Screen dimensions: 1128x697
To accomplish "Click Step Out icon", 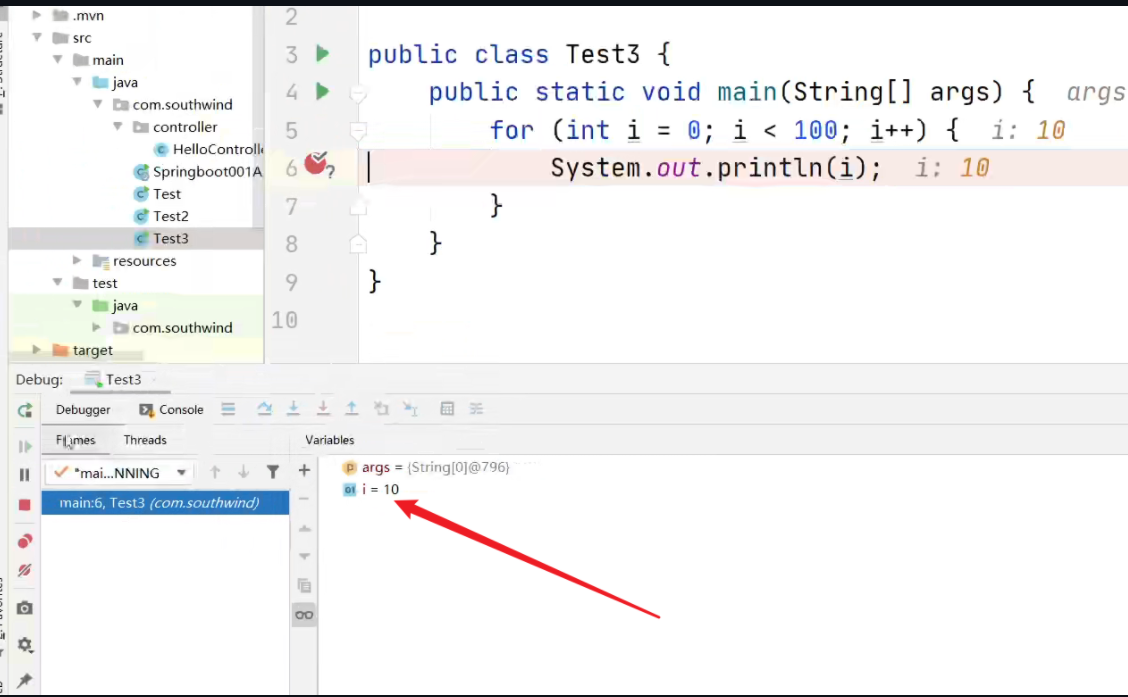I will coord(352,409).
